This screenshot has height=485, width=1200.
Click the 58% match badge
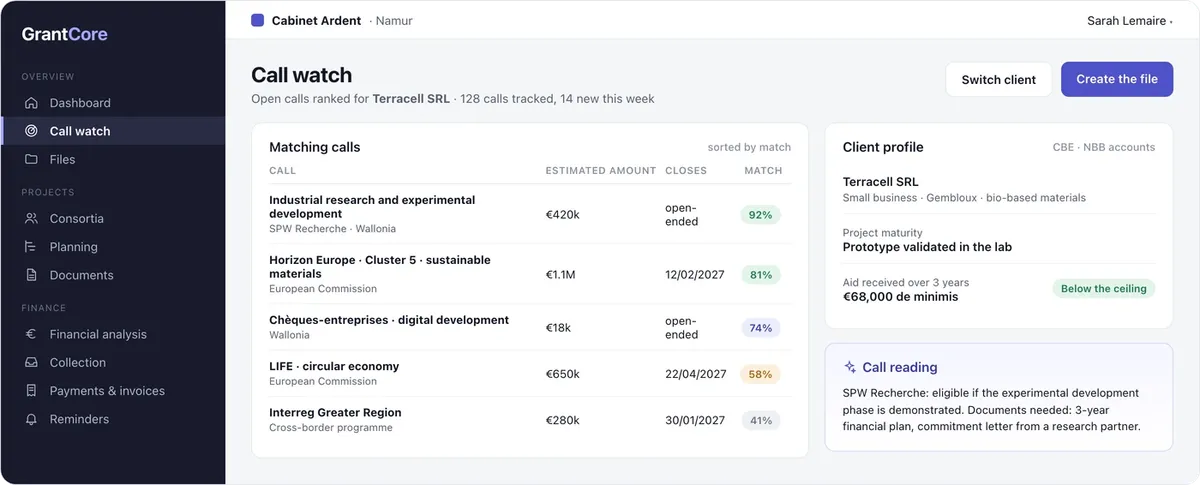coord(761,374)
